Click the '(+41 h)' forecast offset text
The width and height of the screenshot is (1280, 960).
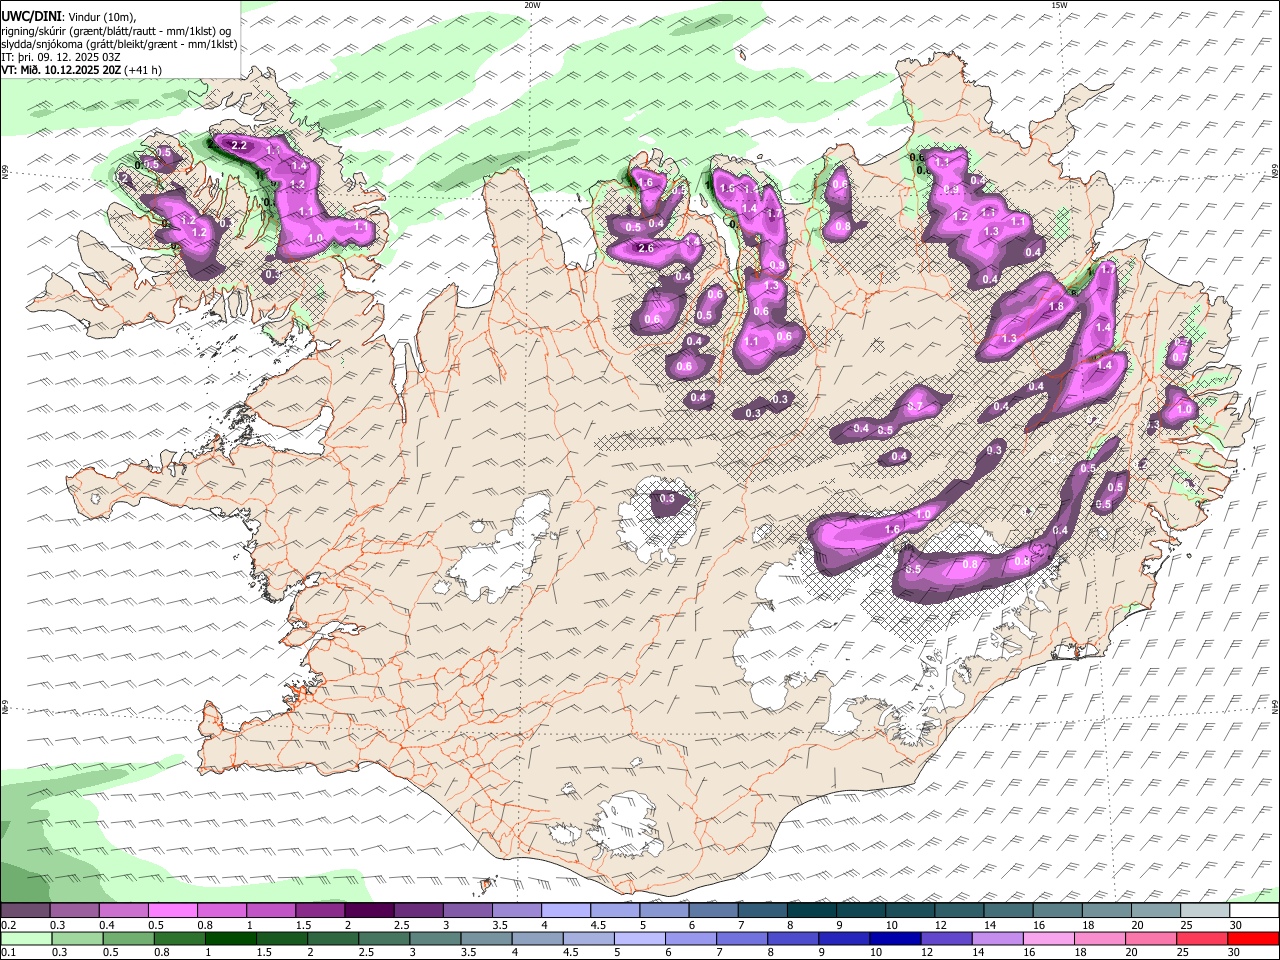coord(144,70)
